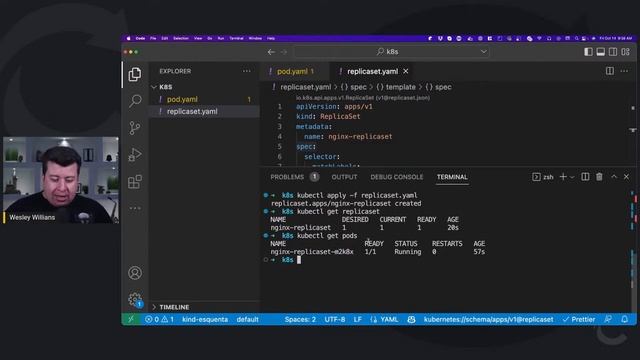Launch a new terminal with plus icon
640x360 pixels.
(563, 177)
